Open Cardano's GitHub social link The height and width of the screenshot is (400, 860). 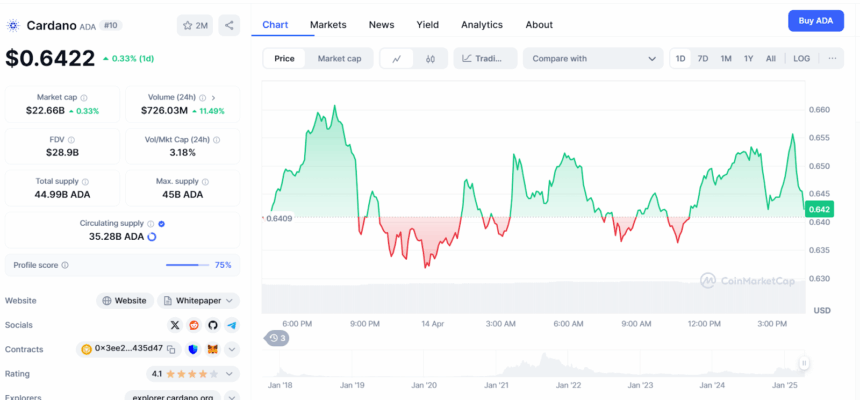213,325
